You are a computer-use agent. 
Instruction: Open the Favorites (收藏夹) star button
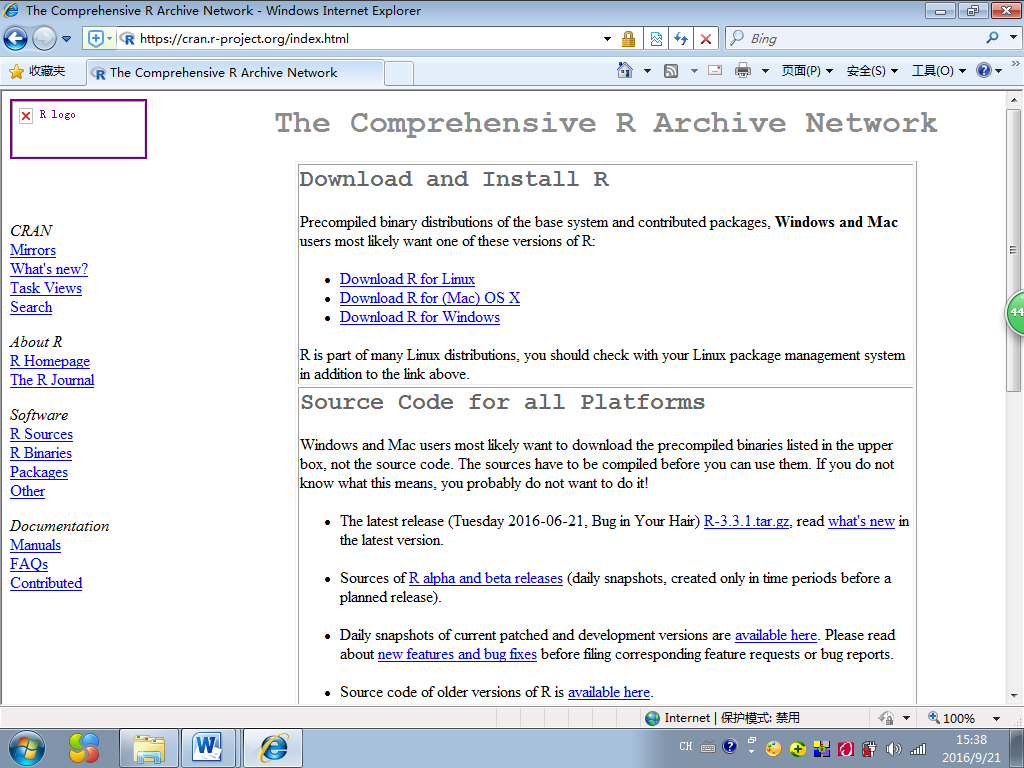(38, 71)
